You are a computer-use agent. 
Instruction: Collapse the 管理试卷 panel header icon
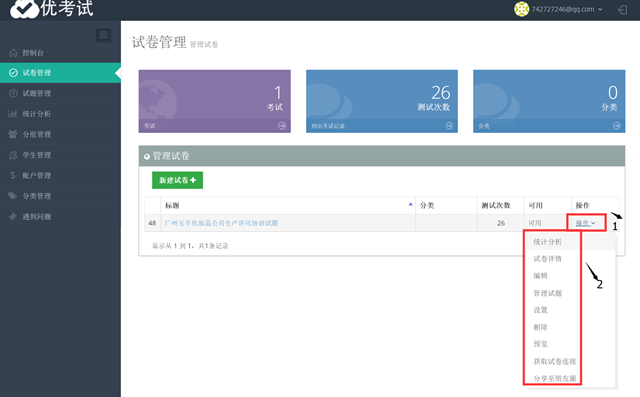(147, 156)
